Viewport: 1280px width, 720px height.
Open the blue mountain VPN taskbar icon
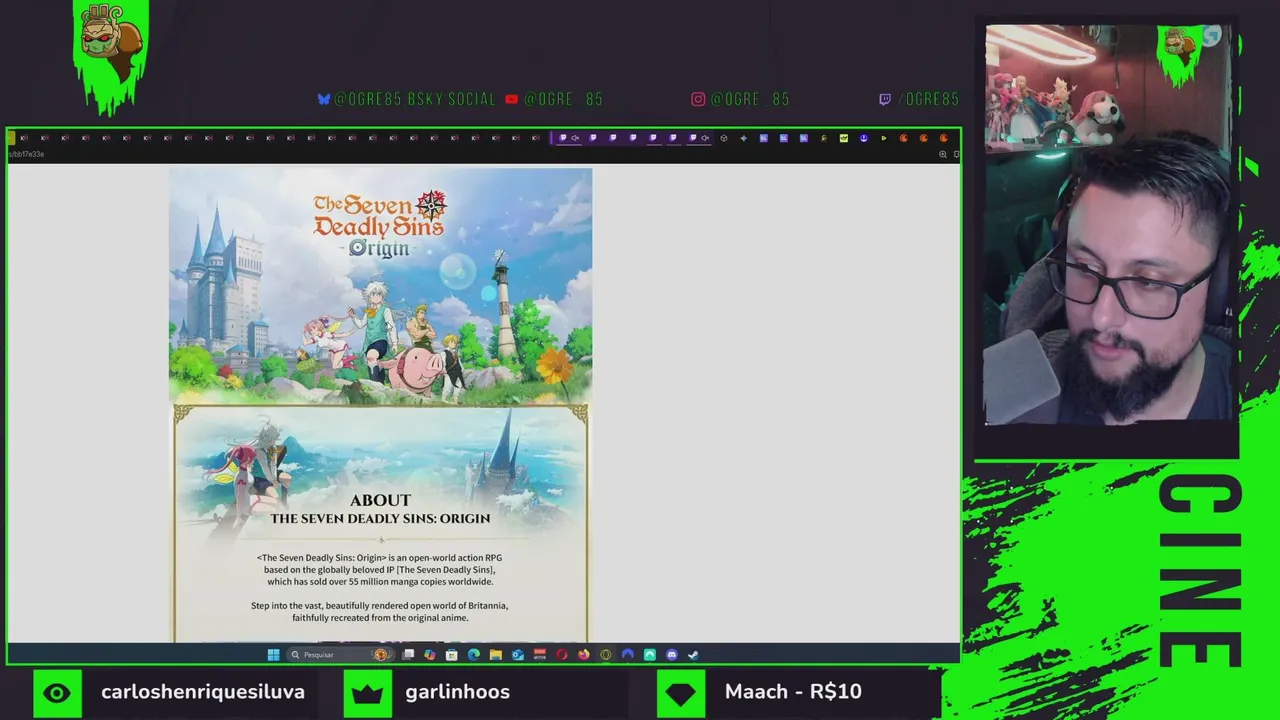628,655
